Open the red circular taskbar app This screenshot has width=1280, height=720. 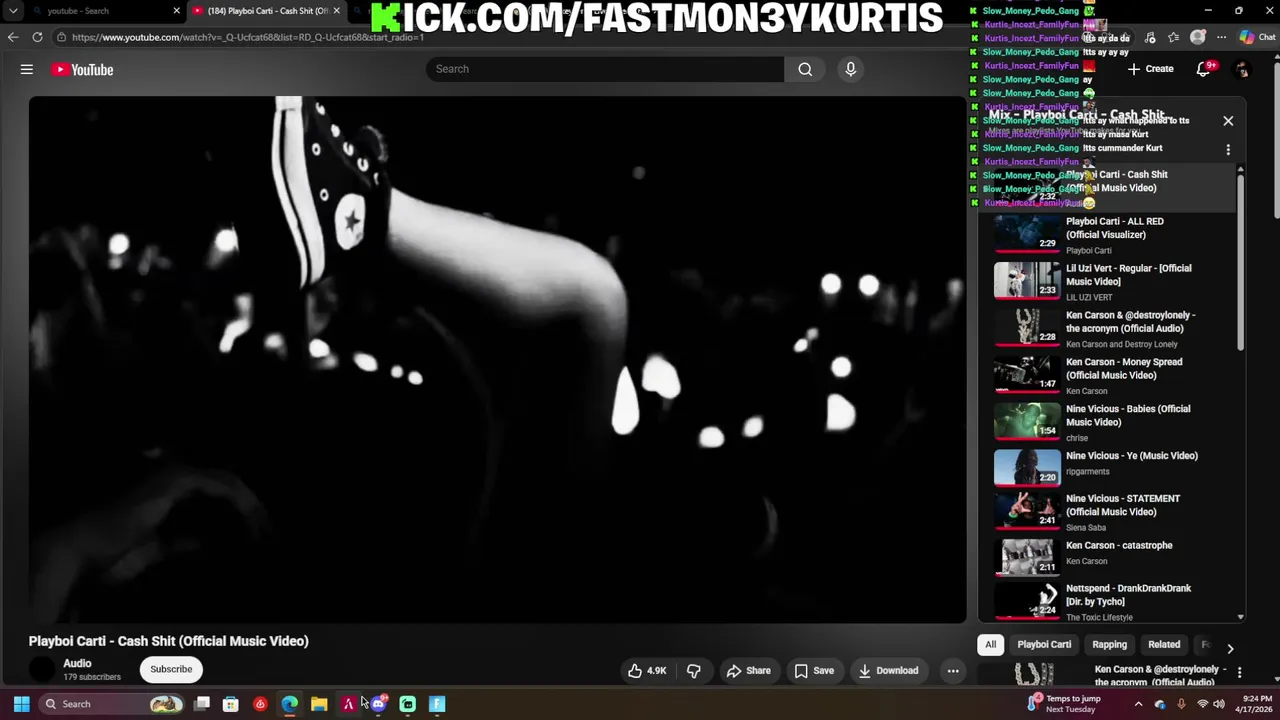pyautogui.click(x=261, y=704)
